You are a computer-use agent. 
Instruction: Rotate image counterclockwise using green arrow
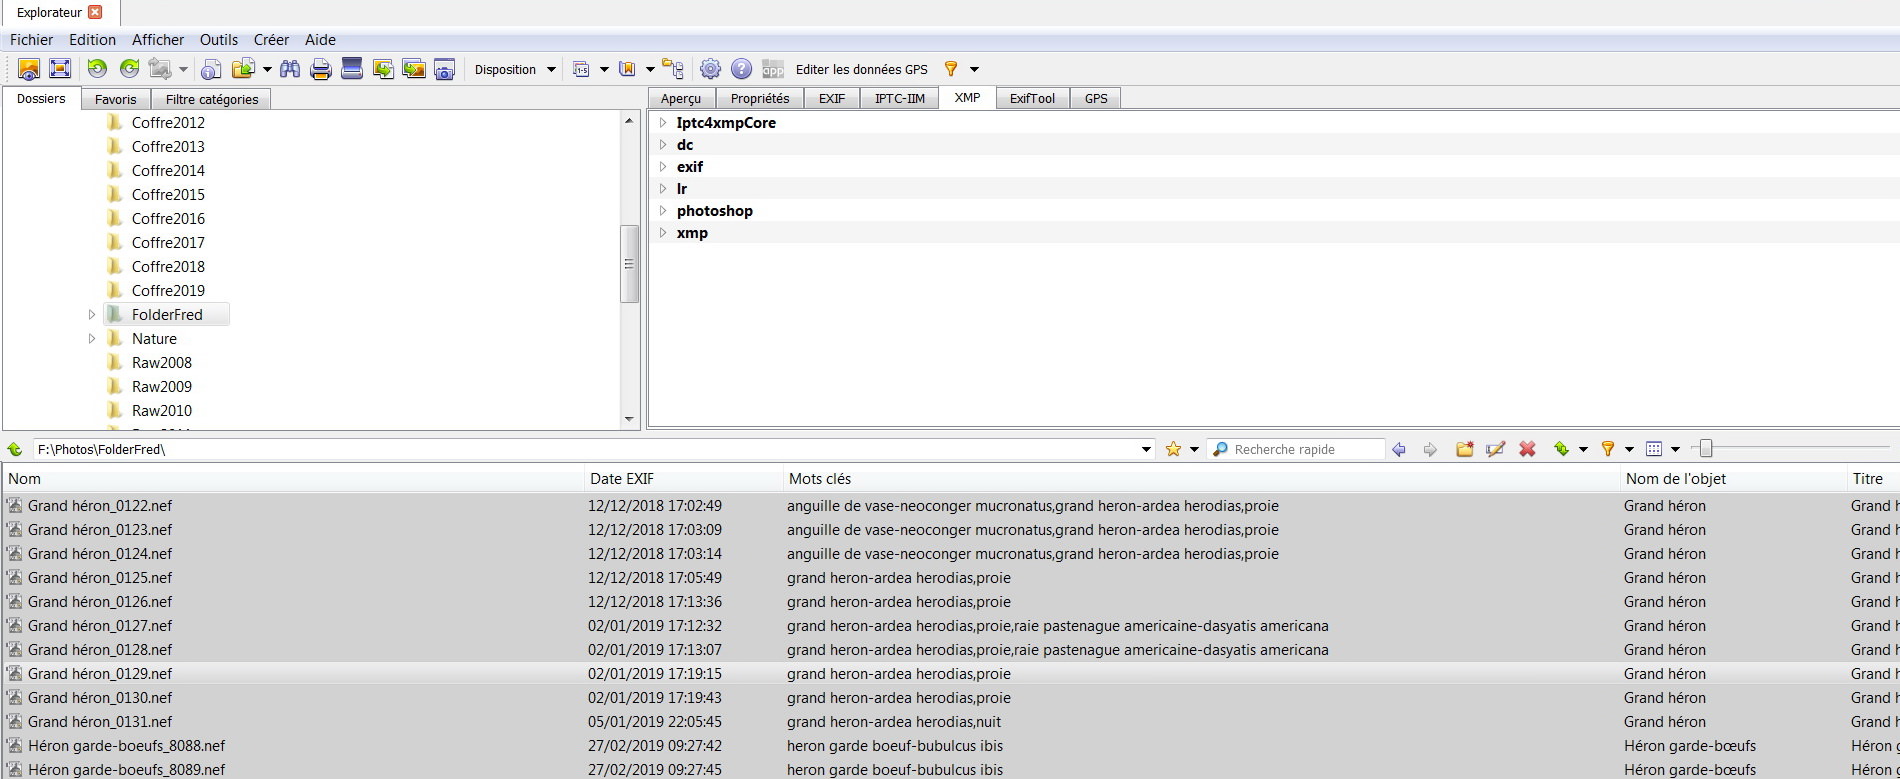point(97,69)
